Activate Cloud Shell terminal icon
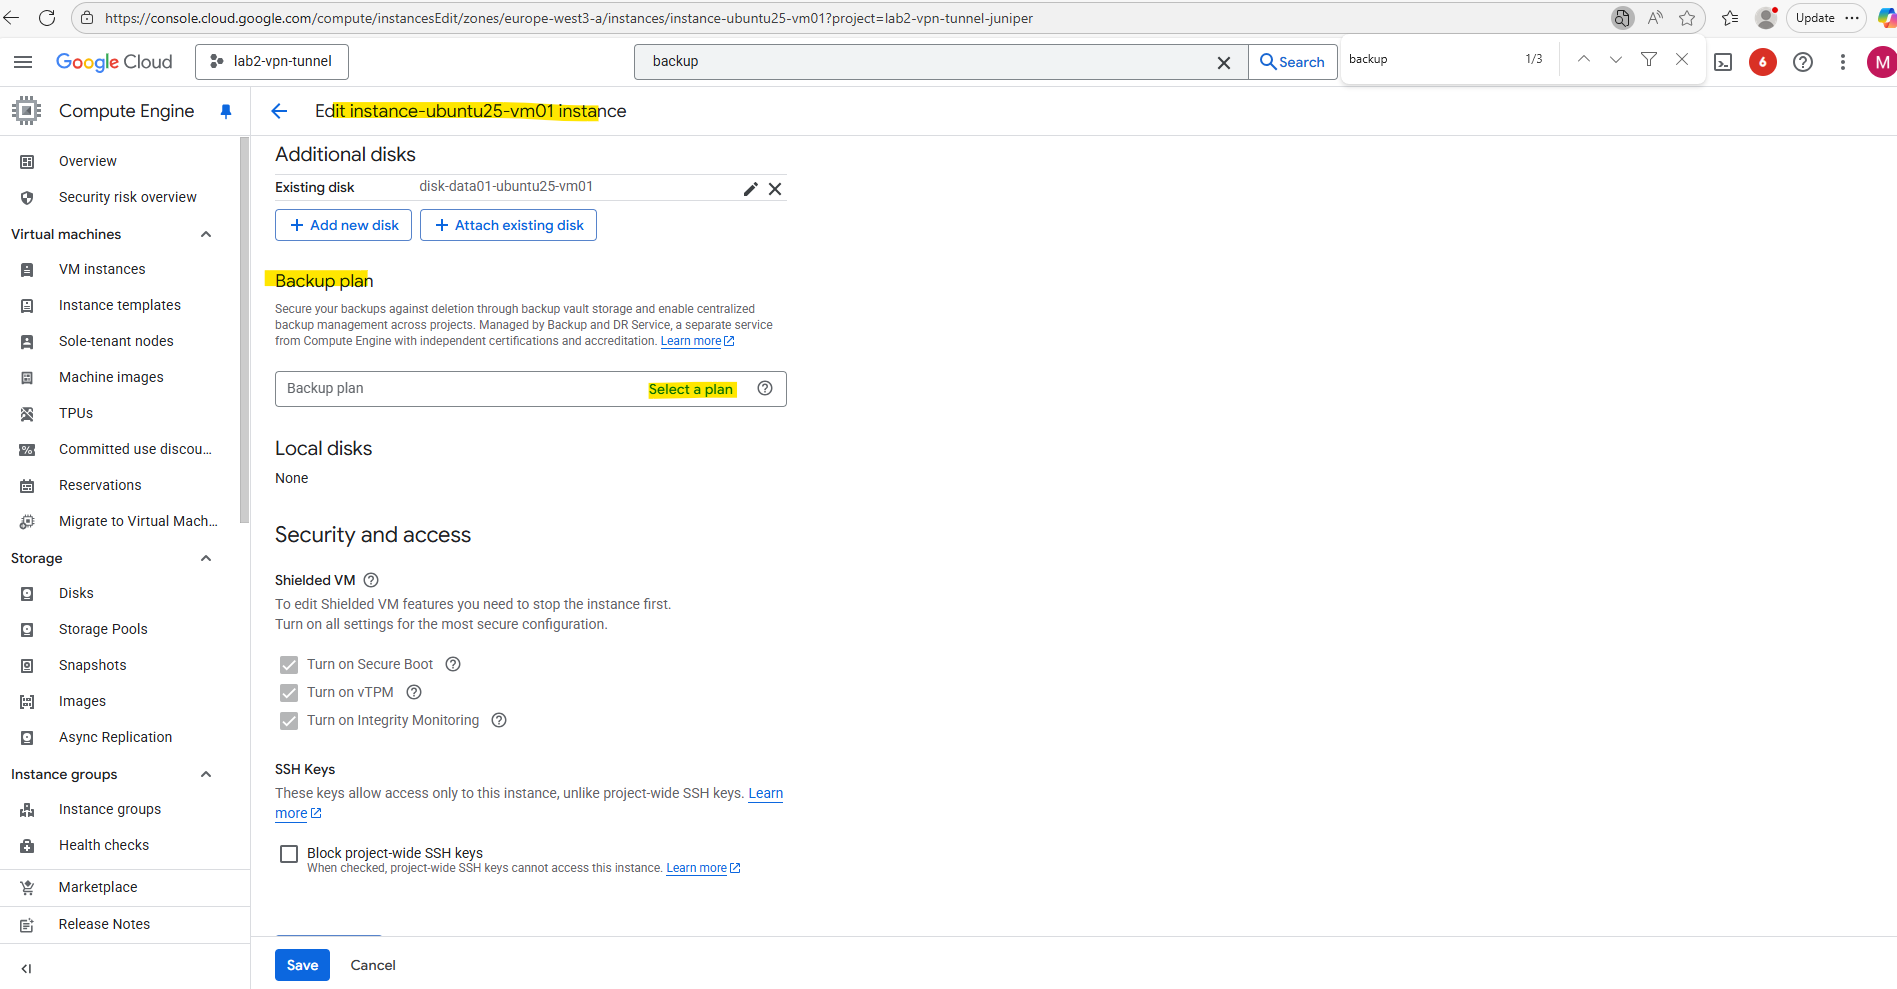The height and width of the screenshot is (989, 1897). click(1723, 62)
